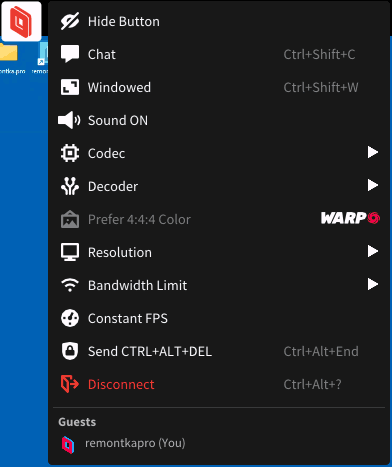
Task: Click the gauge Constant FPS icon
Action: pyautogui.click(x=70, y=318)
